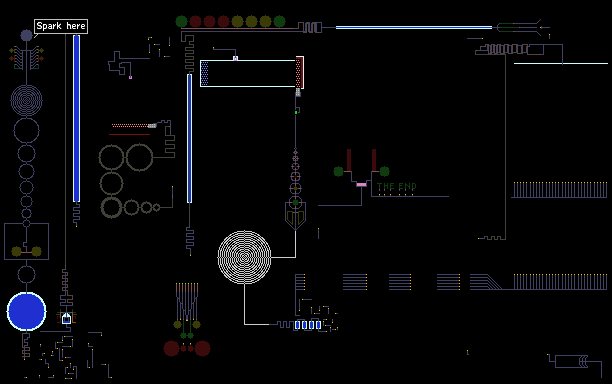The height and width of the screenshot is (384, 612).
Task: Click the "Spark here" sign label
Action: pos(61,26)
